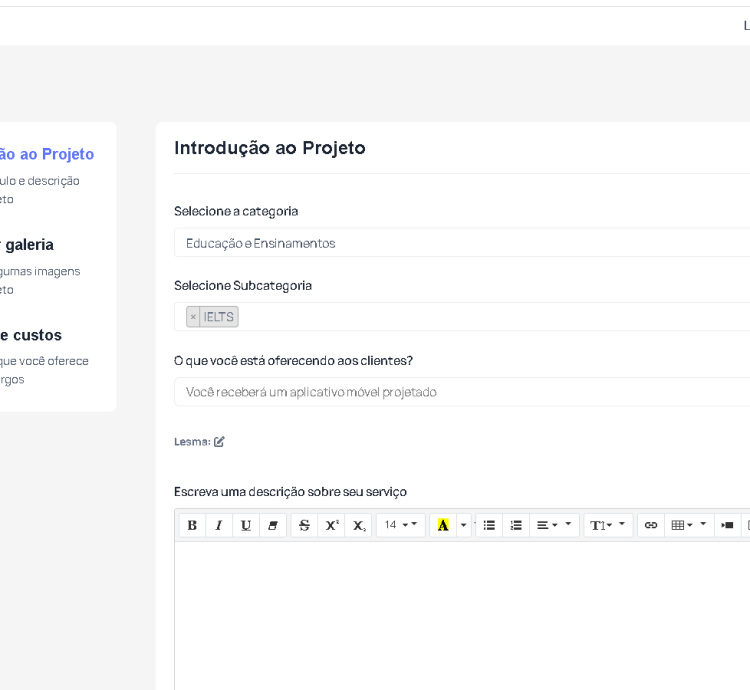Toggle underline formatting
The width and height of the screenshot is (750, 690).
tap(246, 525)
